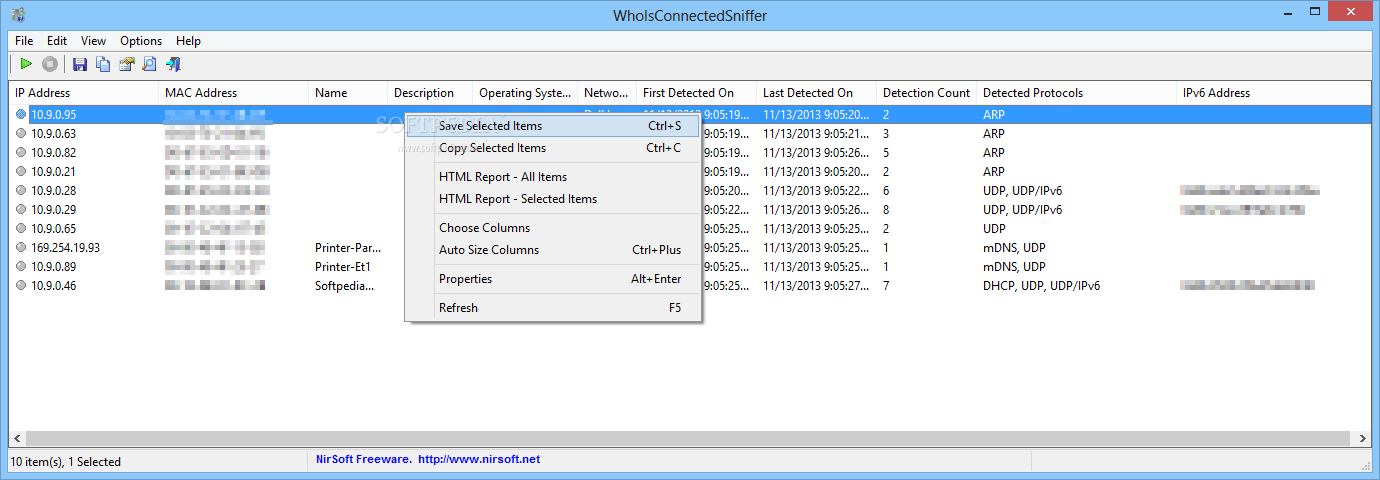Click the horizontal scrollbar right arrow
The width and height of the screenshot is (1380, 480).
[1363, 438]
